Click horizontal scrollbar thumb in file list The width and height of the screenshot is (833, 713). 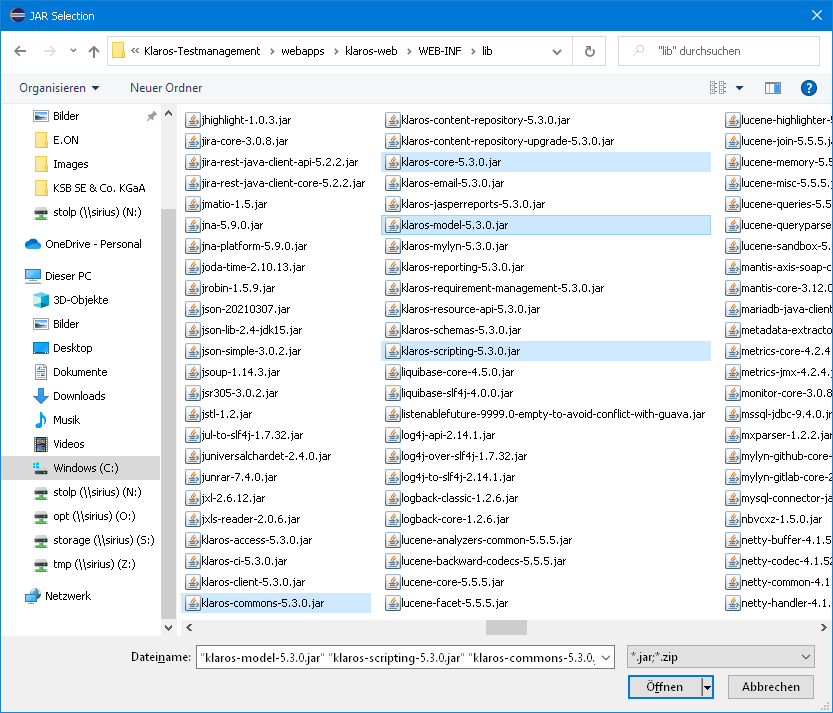pos(506,627)
